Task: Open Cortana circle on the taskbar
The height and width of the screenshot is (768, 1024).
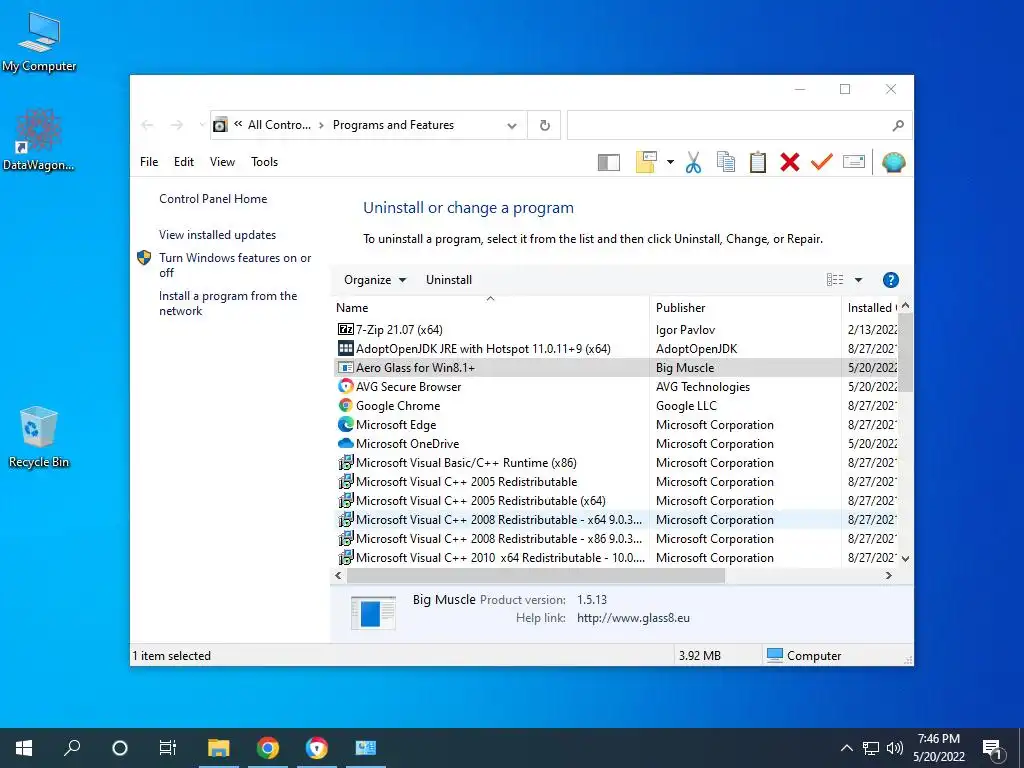Action: (x=120, y=748)
